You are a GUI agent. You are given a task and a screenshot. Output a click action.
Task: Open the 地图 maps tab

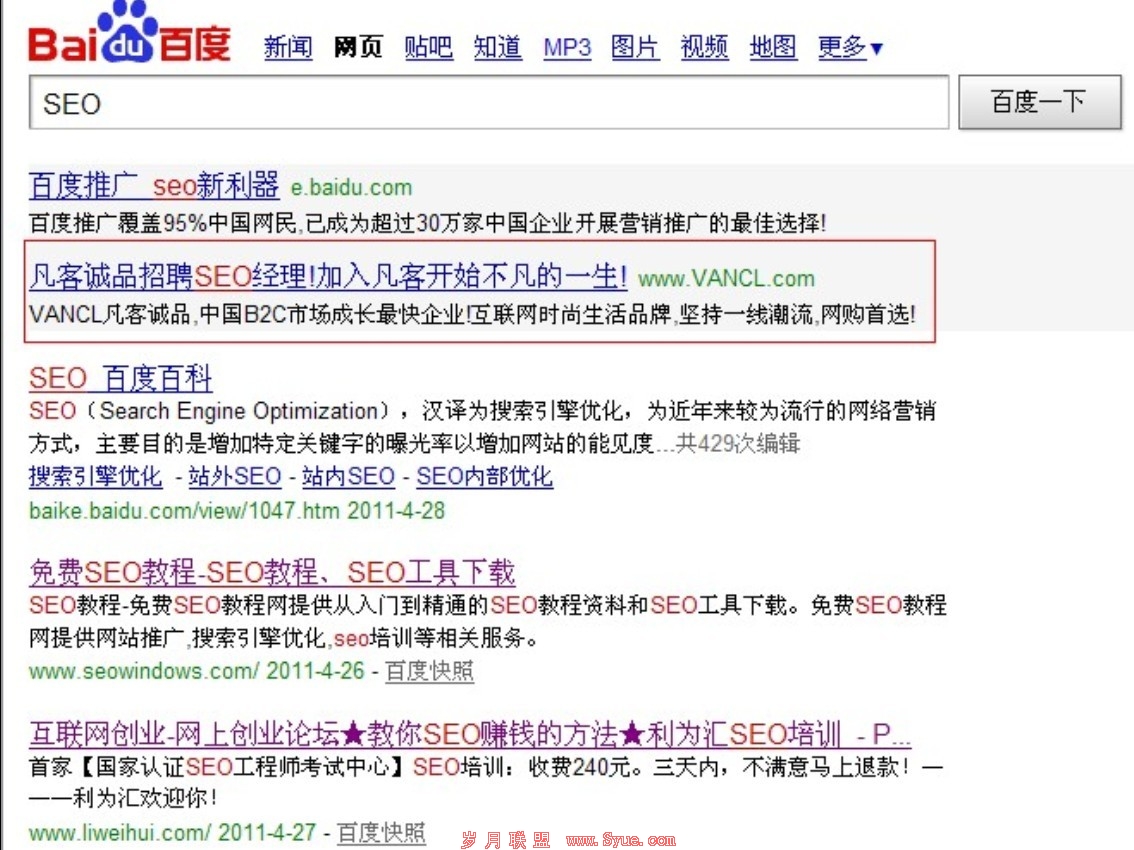click(773, 48)
